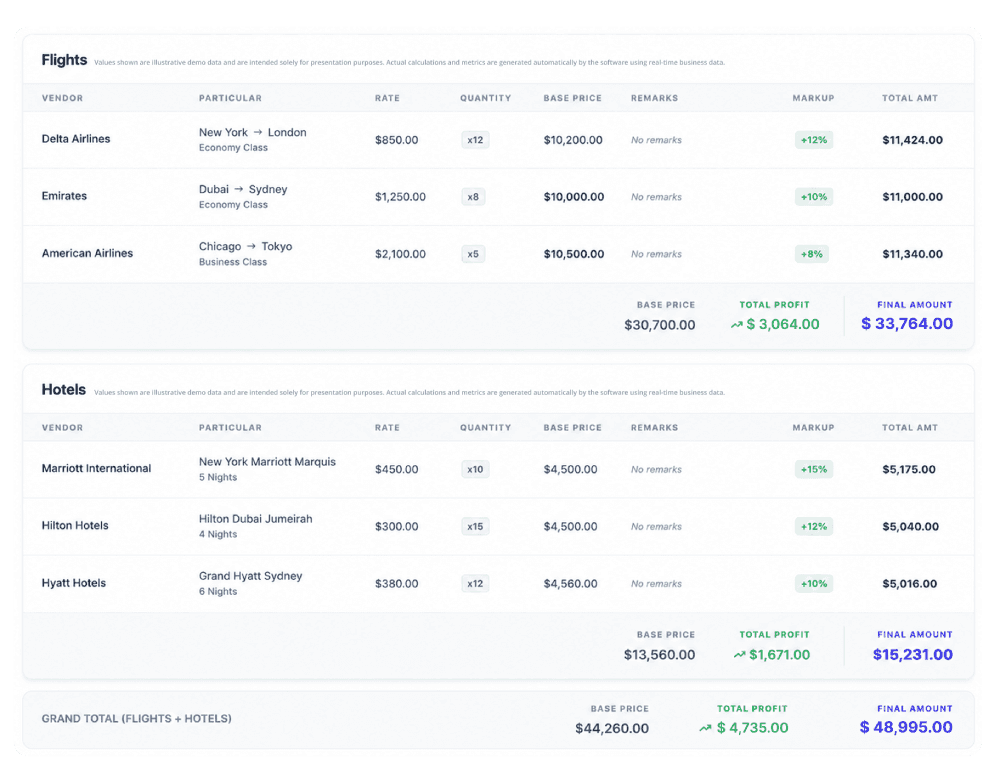
Task: Select the +15% markup badge for Marriott International
Action: [x=814, y=469]
